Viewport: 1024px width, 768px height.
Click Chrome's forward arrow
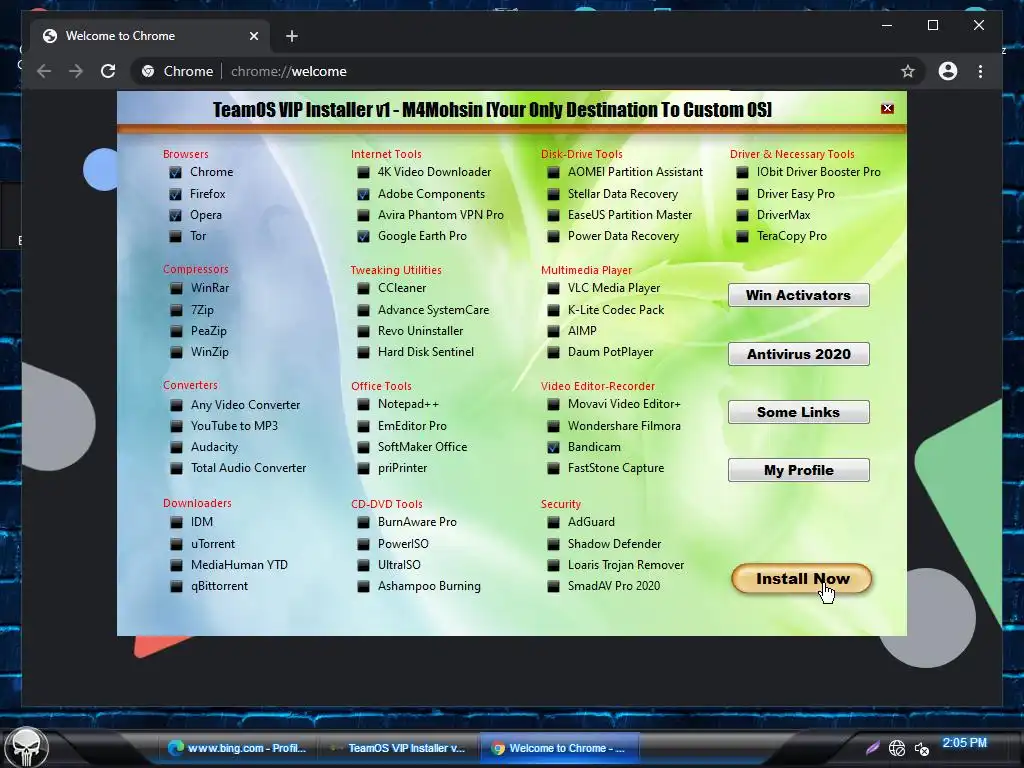point(76,71)
